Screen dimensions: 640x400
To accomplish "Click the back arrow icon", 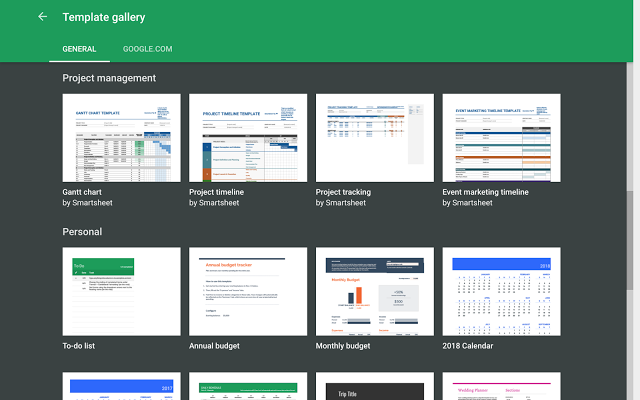I will coord(42,17).
